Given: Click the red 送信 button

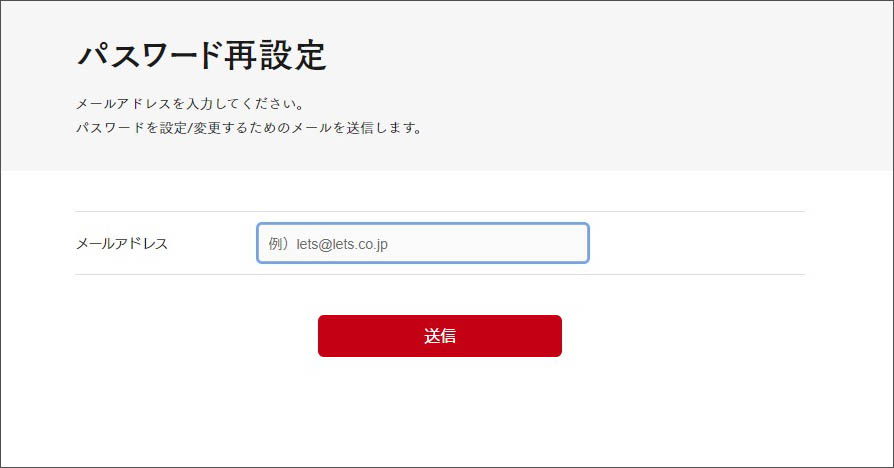Looking at the screenshot, I should (440, 336).
